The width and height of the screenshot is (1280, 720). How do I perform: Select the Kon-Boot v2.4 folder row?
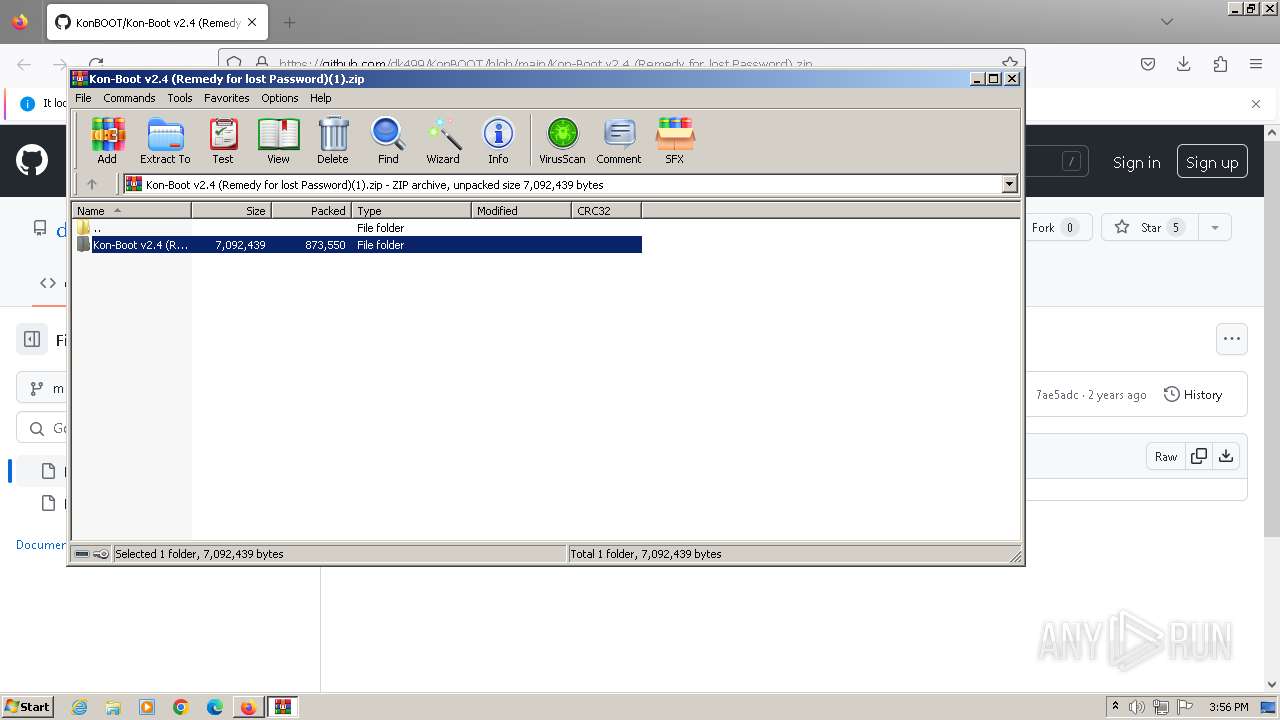point(357,245)
